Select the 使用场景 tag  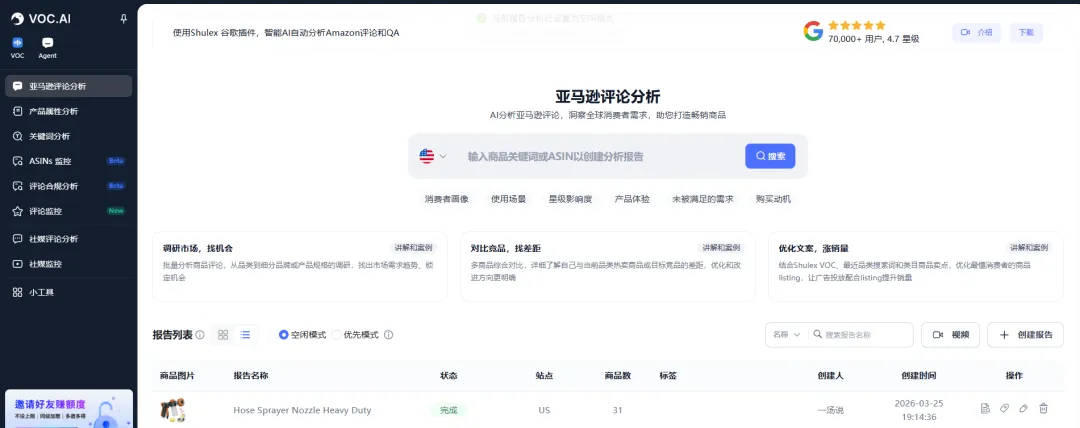coord(508,199)
